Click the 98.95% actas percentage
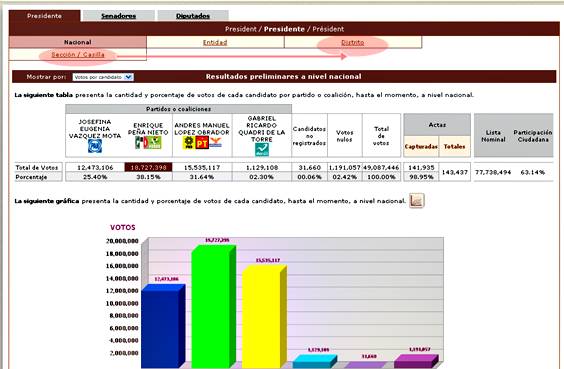 point(421,177)
